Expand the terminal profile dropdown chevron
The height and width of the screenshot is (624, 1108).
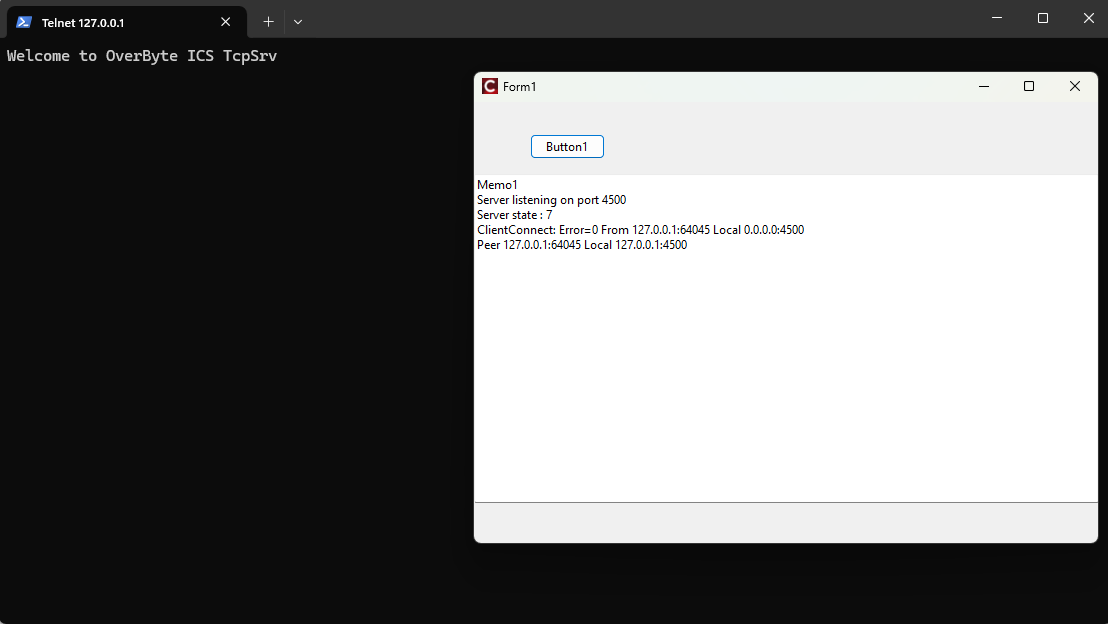(x=298, y=22)
